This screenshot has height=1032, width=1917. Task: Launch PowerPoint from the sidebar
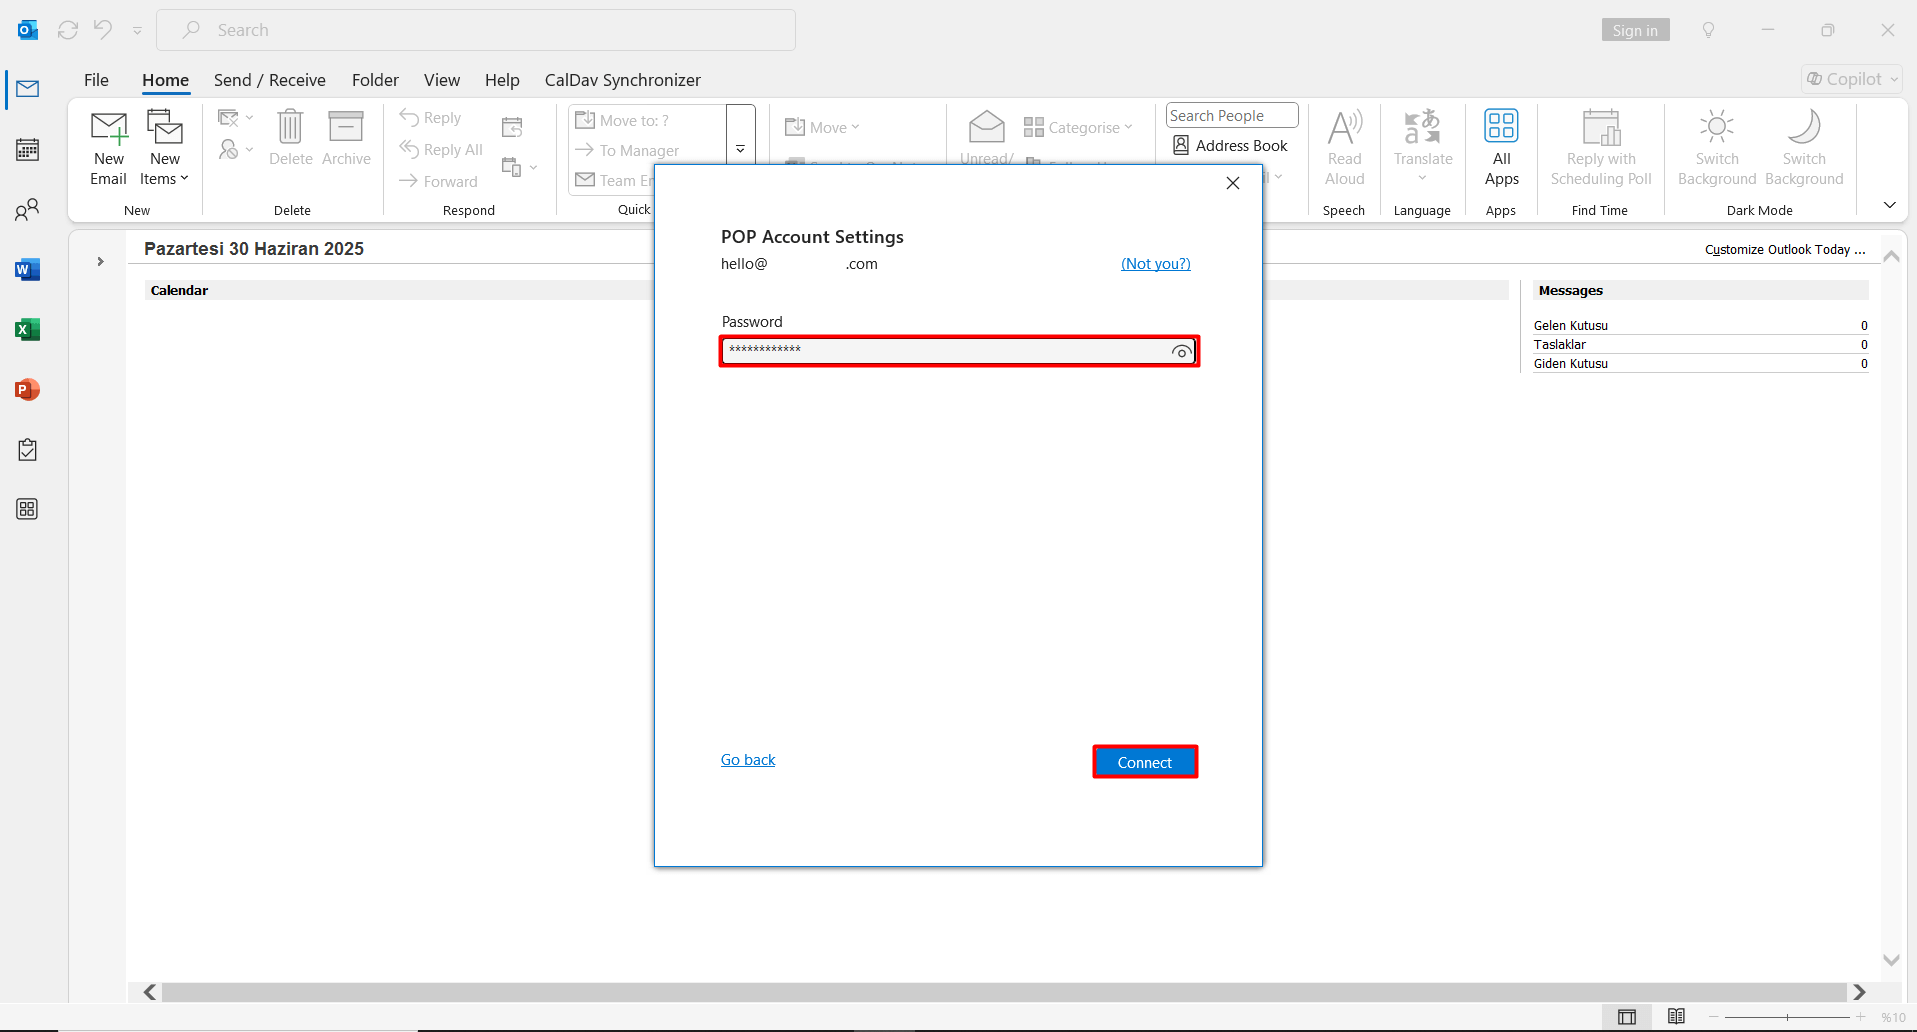tap(28, 389)
